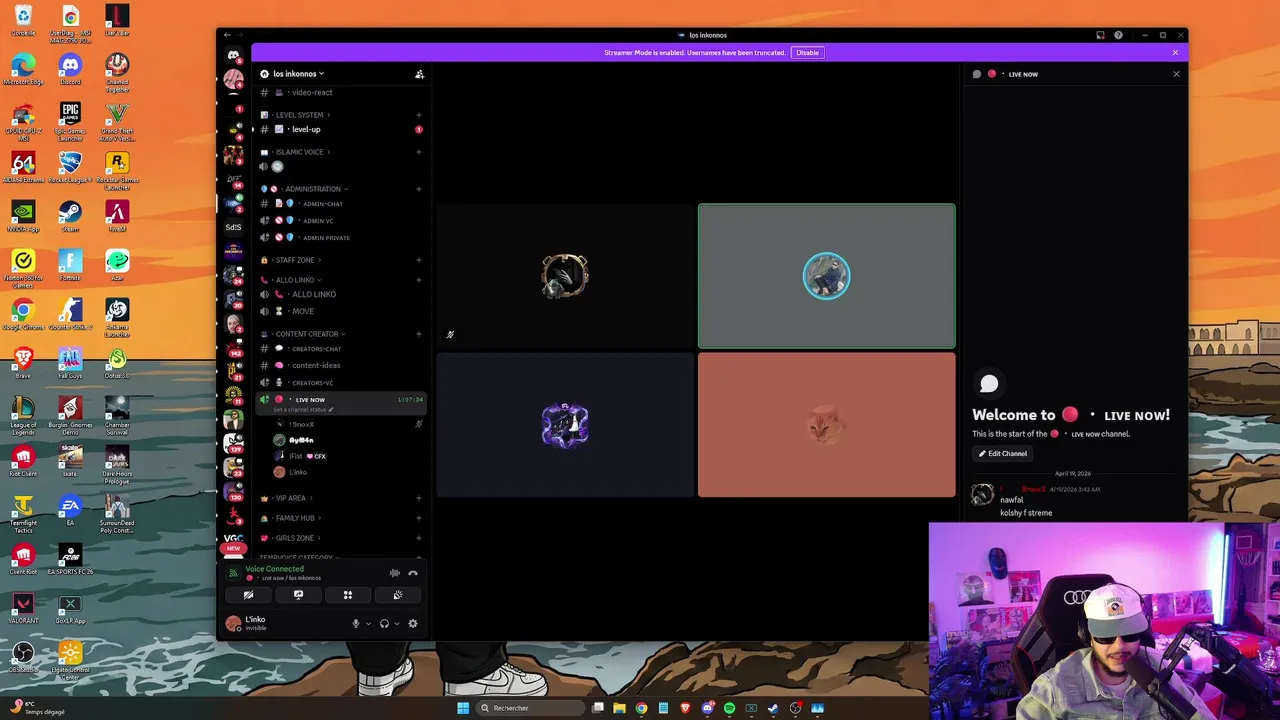Focus the orange cat avatar participant tile
This screenshot has height=720, width=1280.
tap(827, 425)
